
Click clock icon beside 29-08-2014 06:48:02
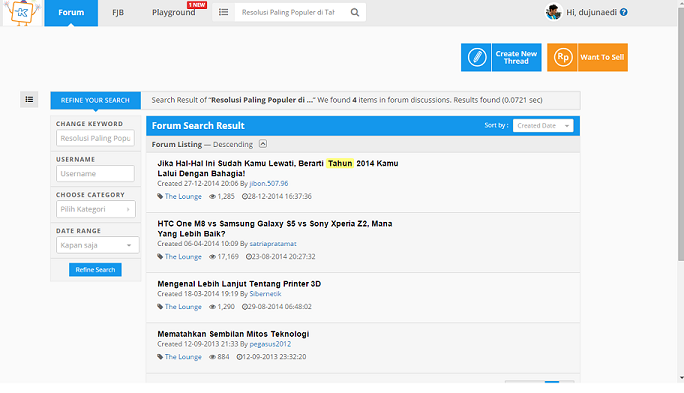[x=244, y=307]
